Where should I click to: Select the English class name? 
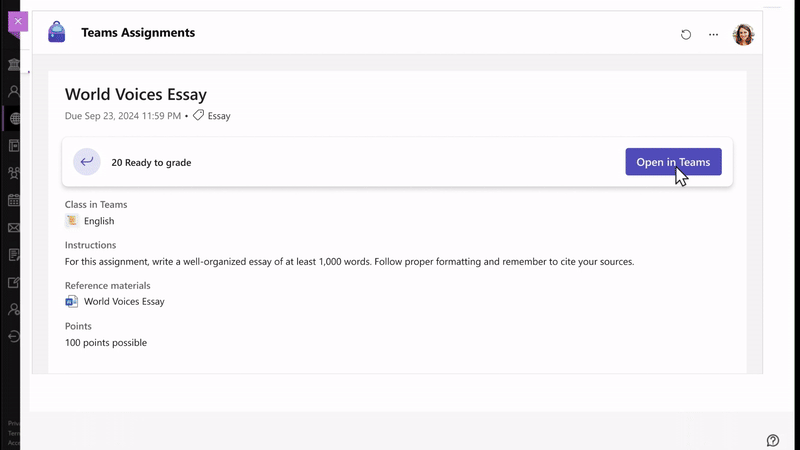[x=99, y=221]
